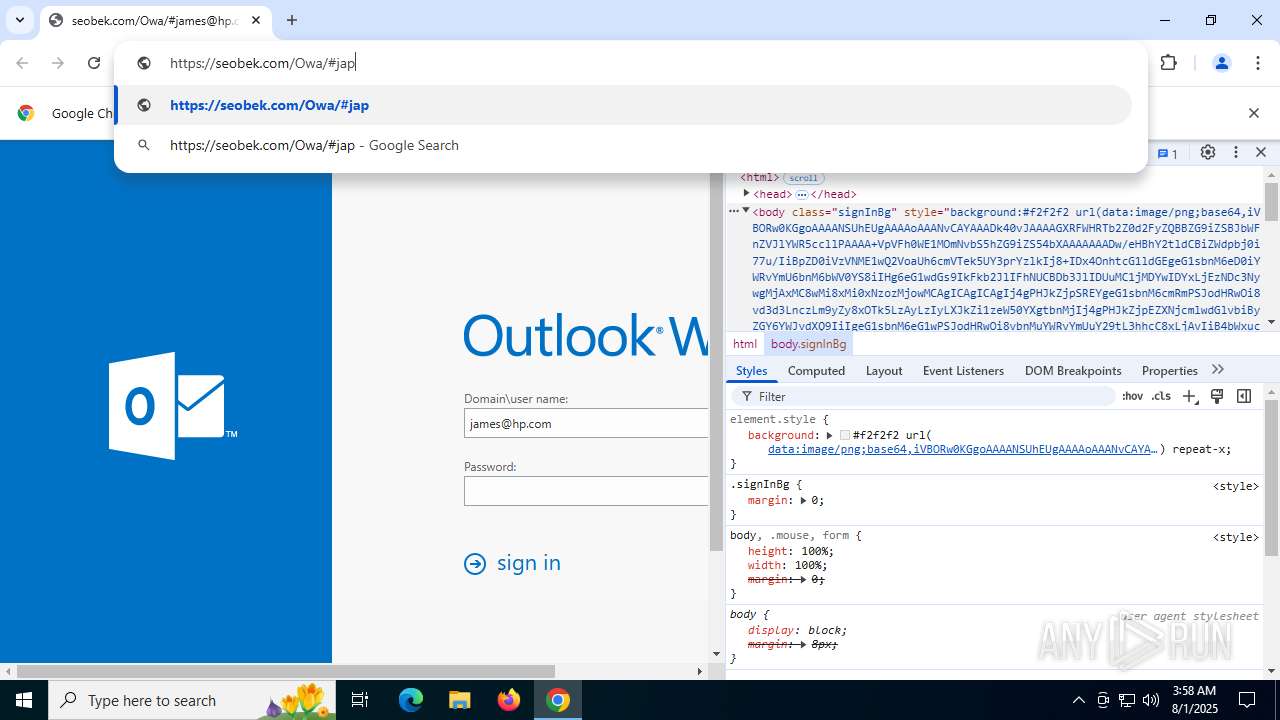Click the sign in link
1280x720 pixels.
pyautogui.click(x=512, y=563)
